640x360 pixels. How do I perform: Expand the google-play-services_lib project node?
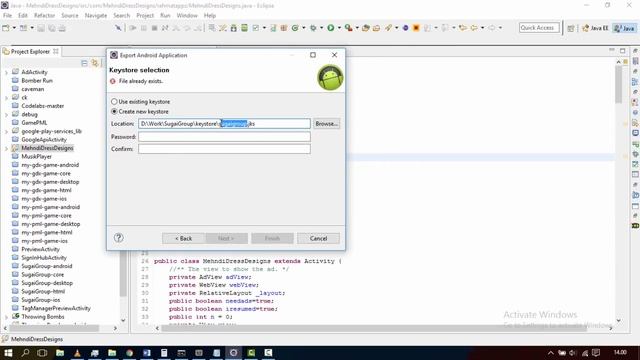coord(6,131)
